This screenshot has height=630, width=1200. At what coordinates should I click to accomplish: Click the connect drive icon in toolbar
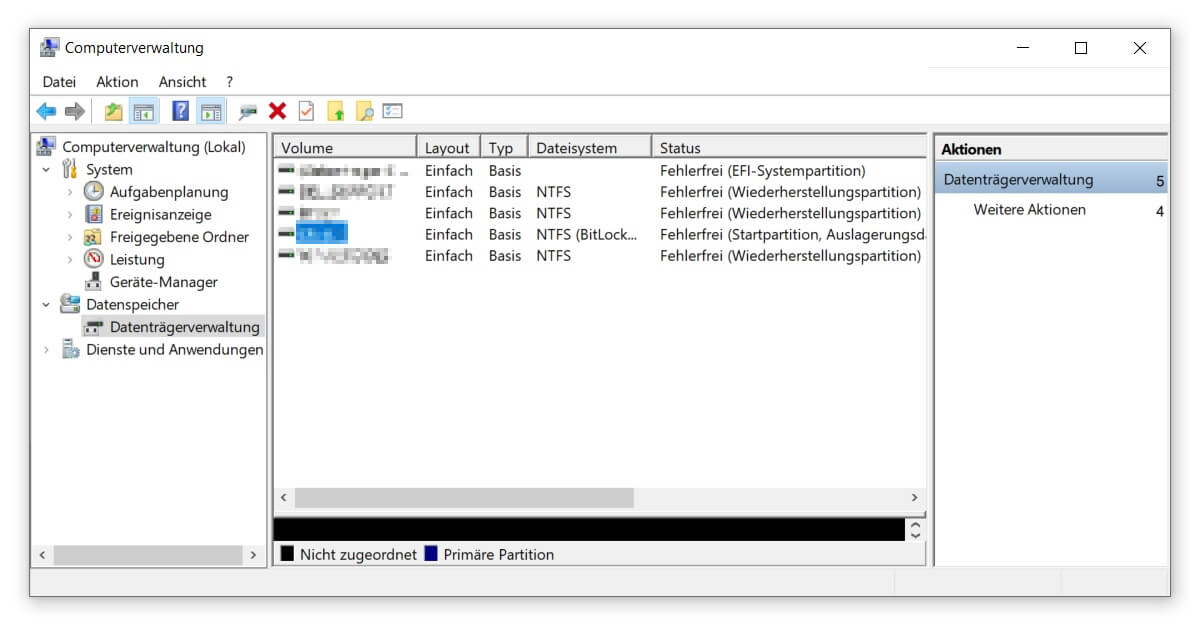(x=248, y=112)
